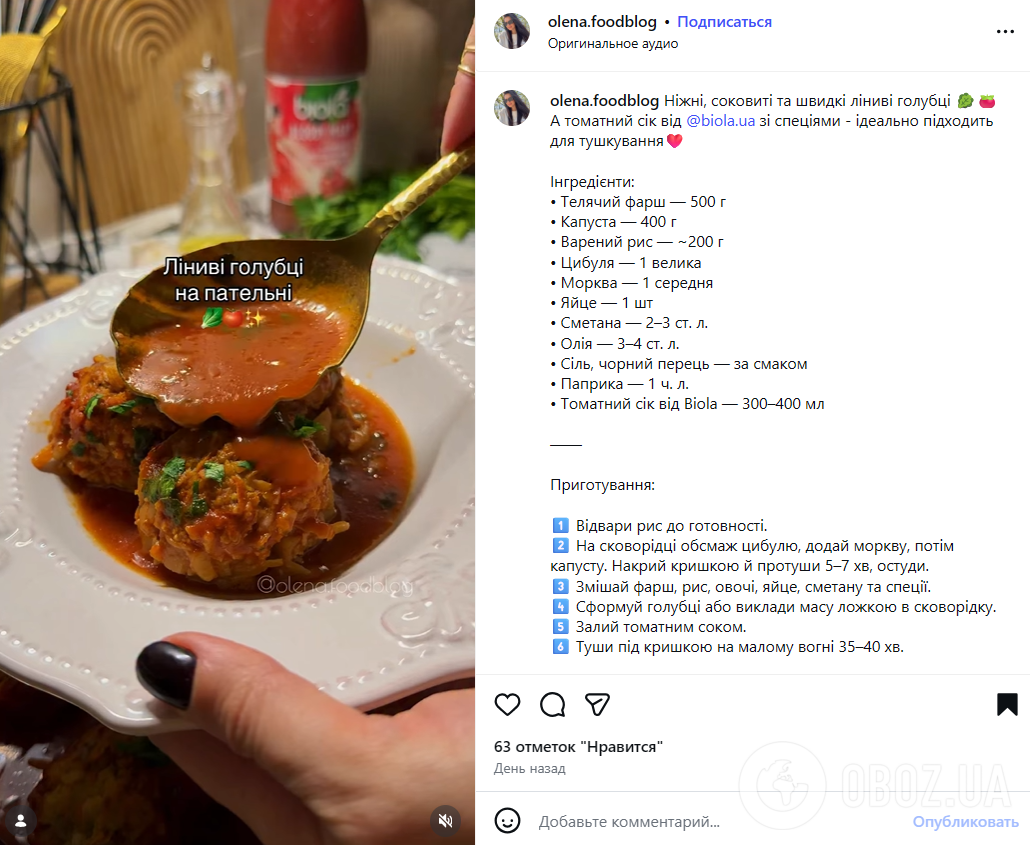Click the Подписаться follow link
Screen dimensions: 1030x845
pyautogui.click(x=724, y=22)
